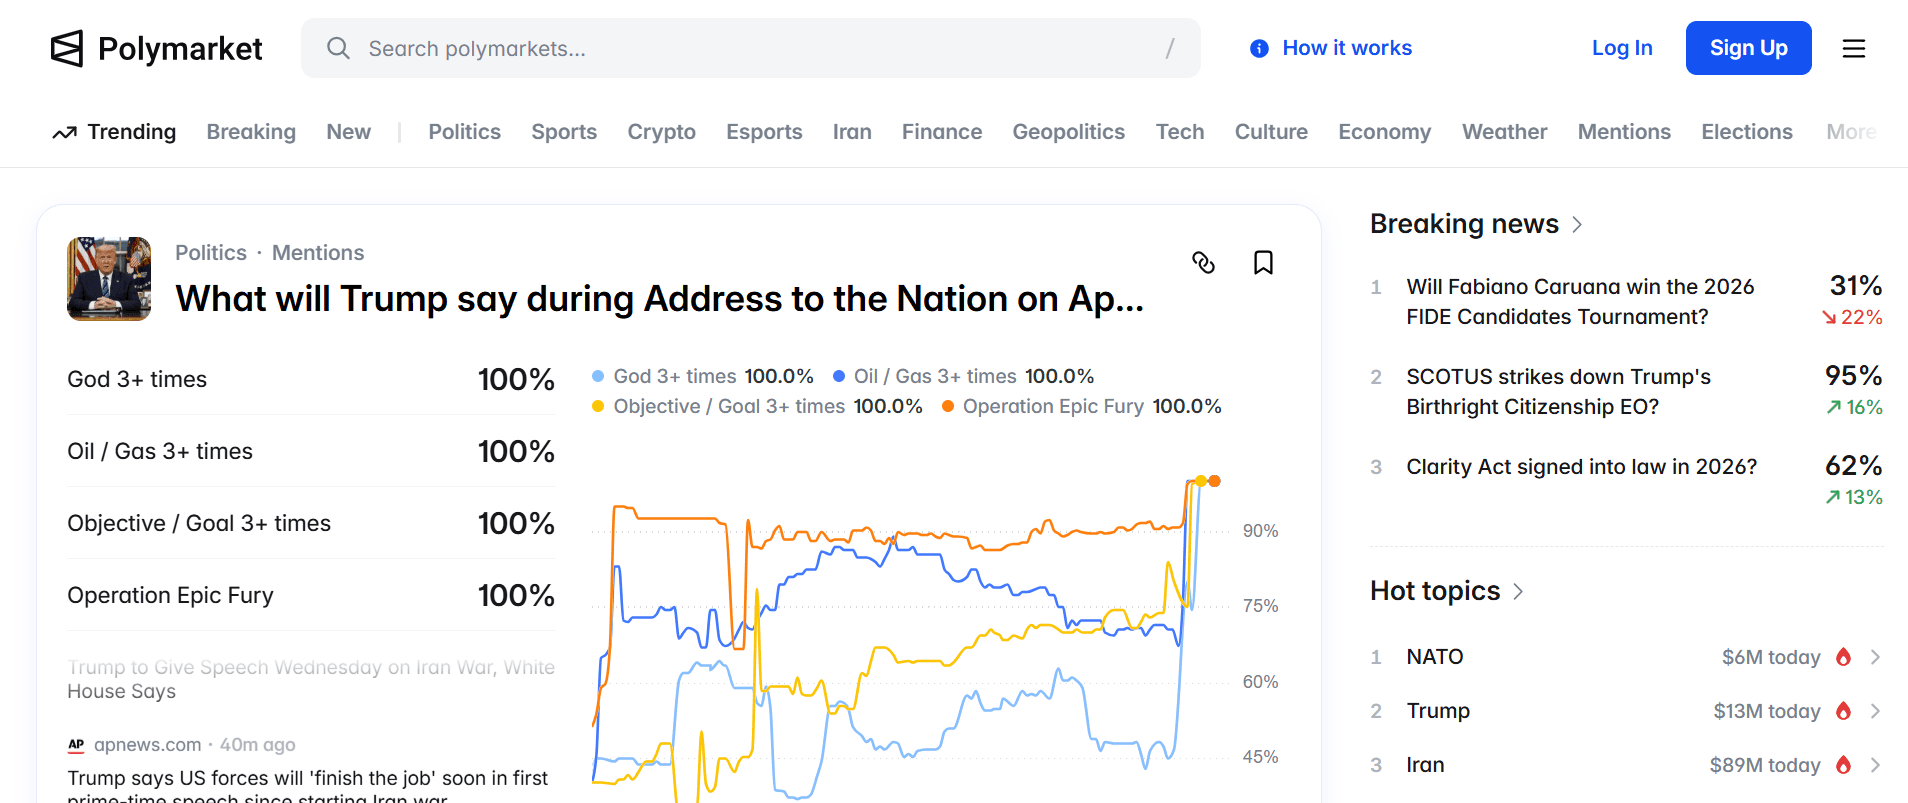The height and width of the screenshot is (803, 1908).
Task: Click the Polymarket logo icon
Action: 67,48
